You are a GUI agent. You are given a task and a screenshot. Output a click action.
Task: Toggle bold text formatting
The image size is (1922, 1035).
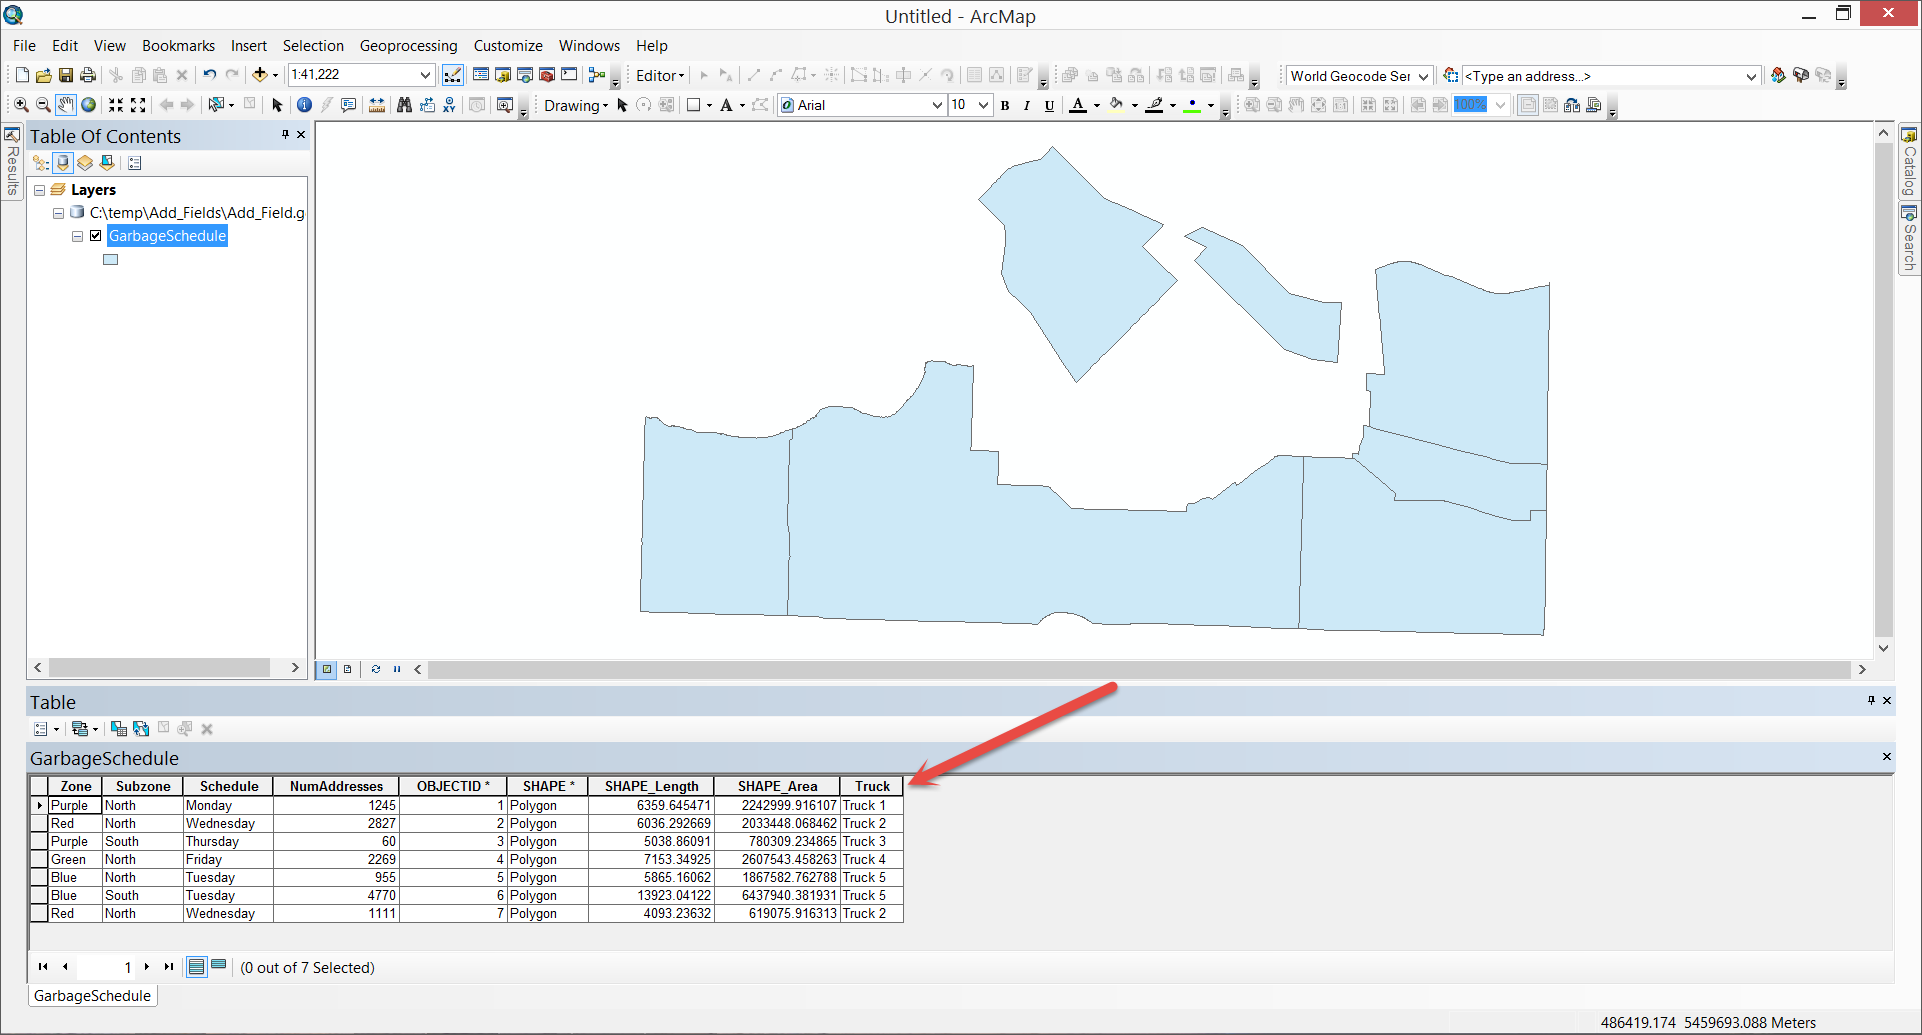click(x=1005, y=105)
